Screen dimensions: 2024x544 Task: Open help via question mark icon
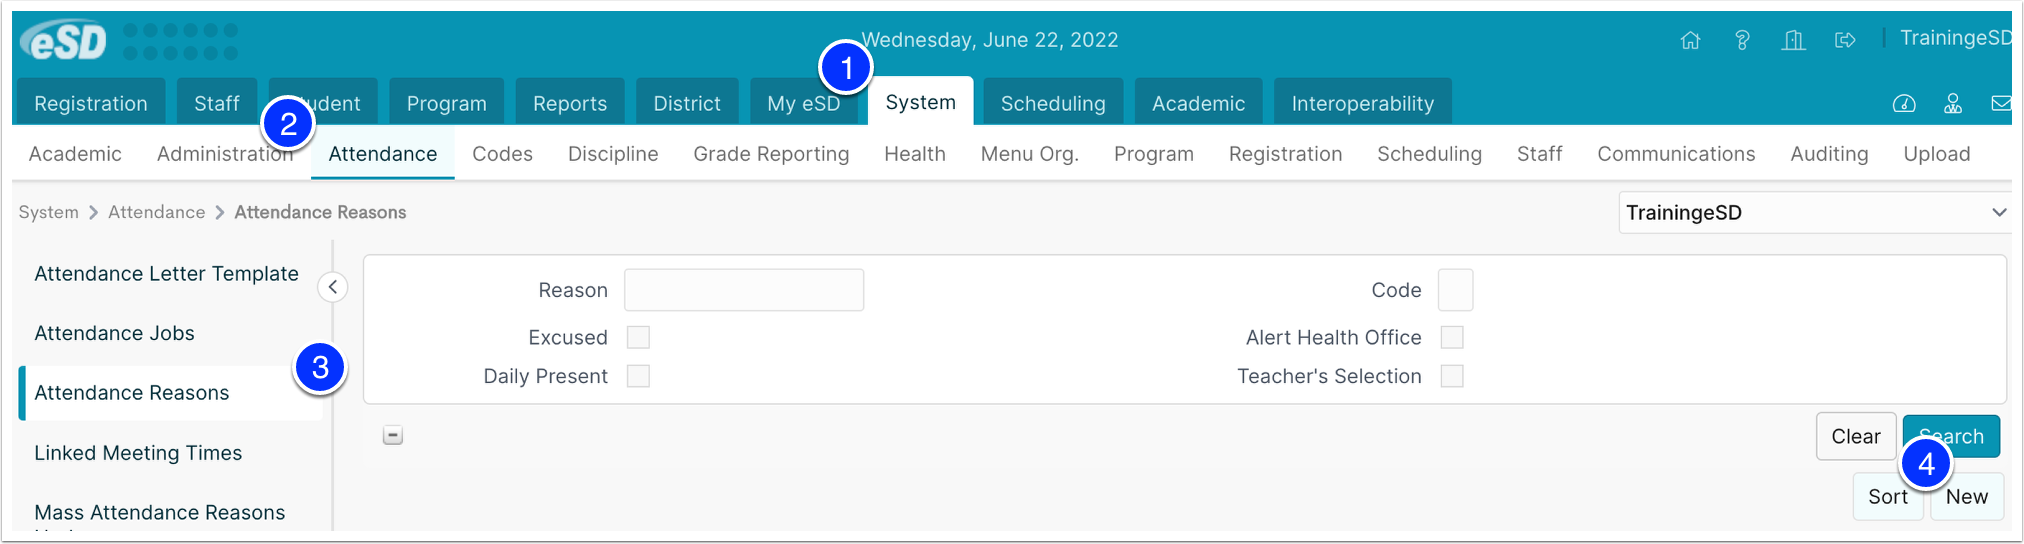(1742, 40)
